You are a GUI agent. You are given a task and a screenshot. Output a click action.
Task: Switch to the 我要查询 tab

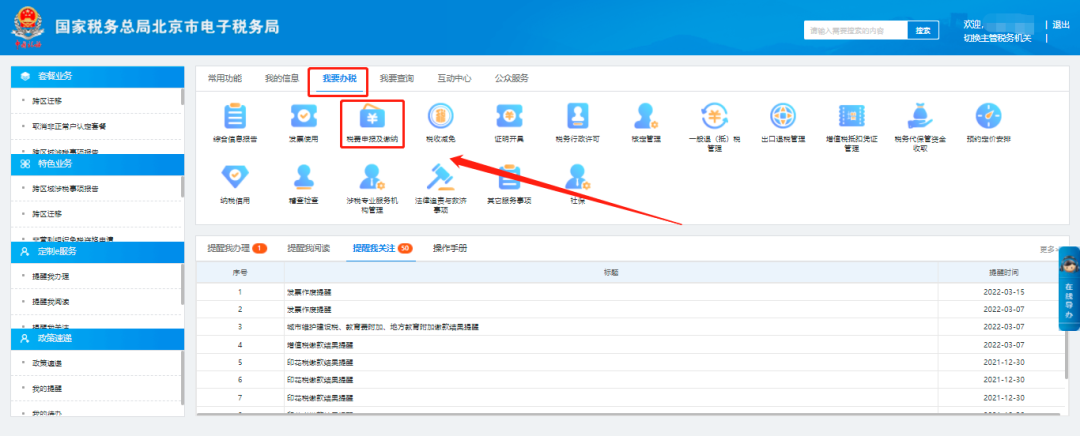397,78
